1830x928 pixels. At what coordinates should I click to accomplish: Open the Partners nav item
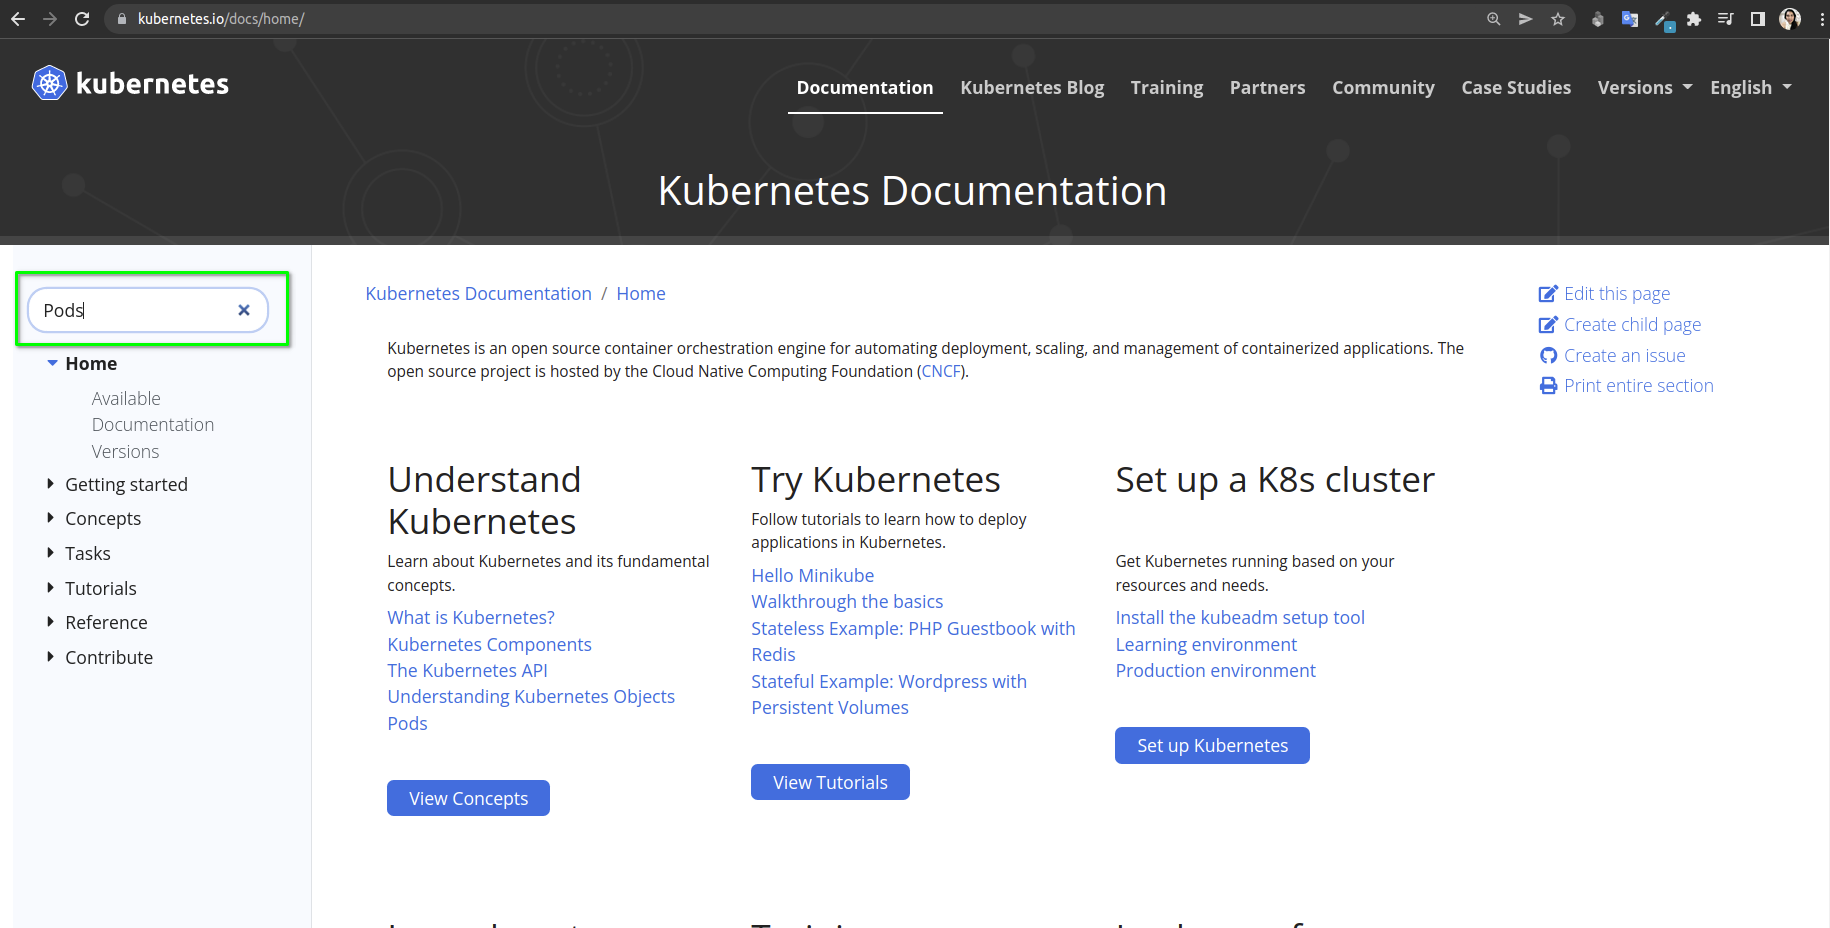(1267, 87)
